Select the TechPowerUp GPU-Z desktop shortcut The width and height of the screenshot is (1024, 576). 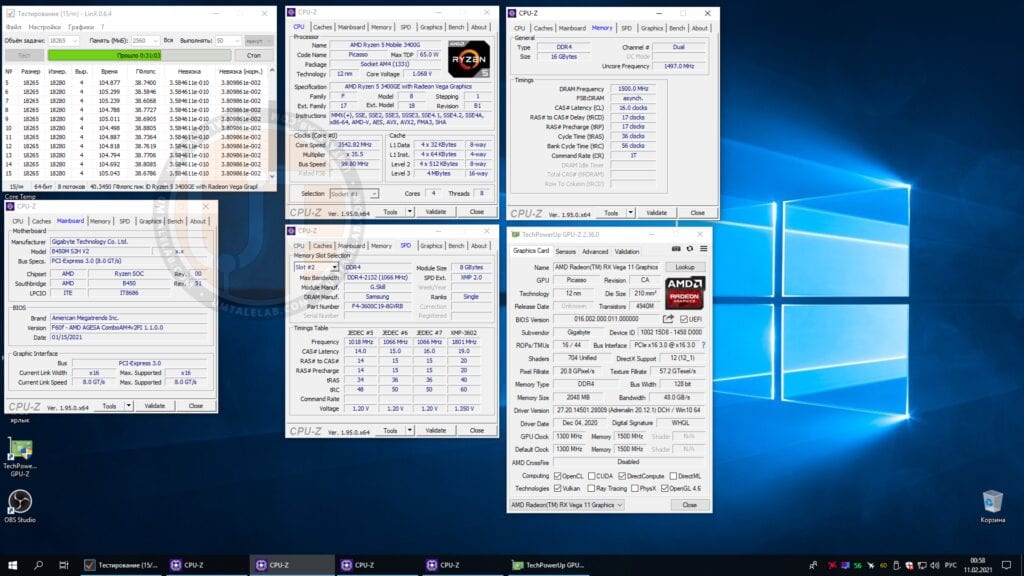20,456
